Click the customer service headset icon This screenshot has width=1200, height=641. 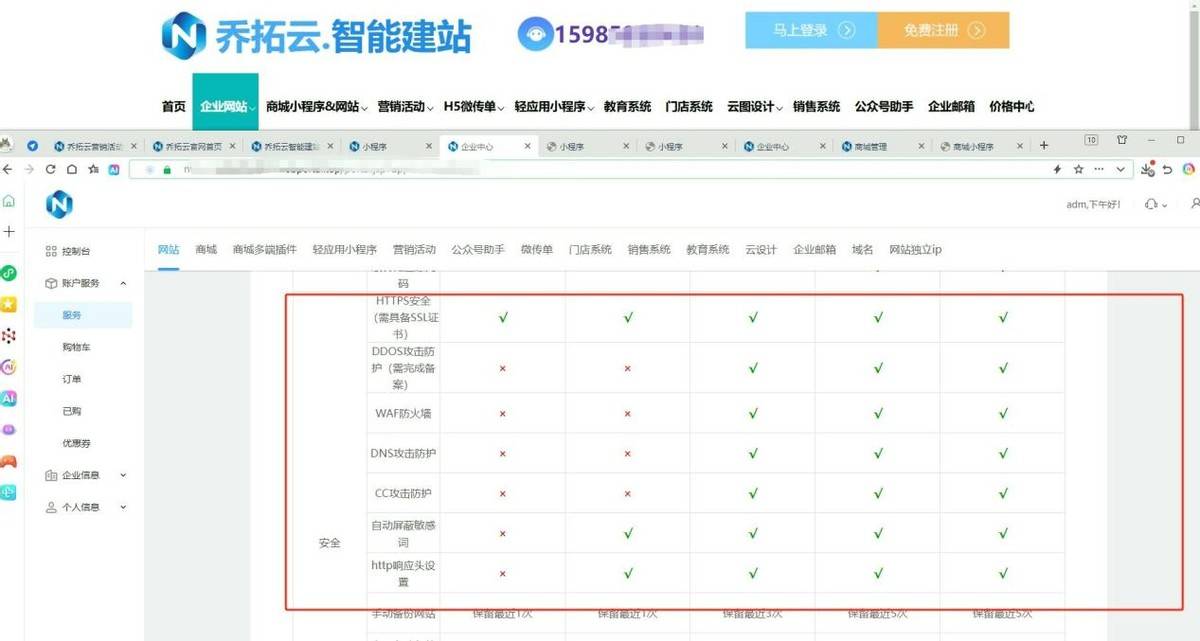[1152, 205]
